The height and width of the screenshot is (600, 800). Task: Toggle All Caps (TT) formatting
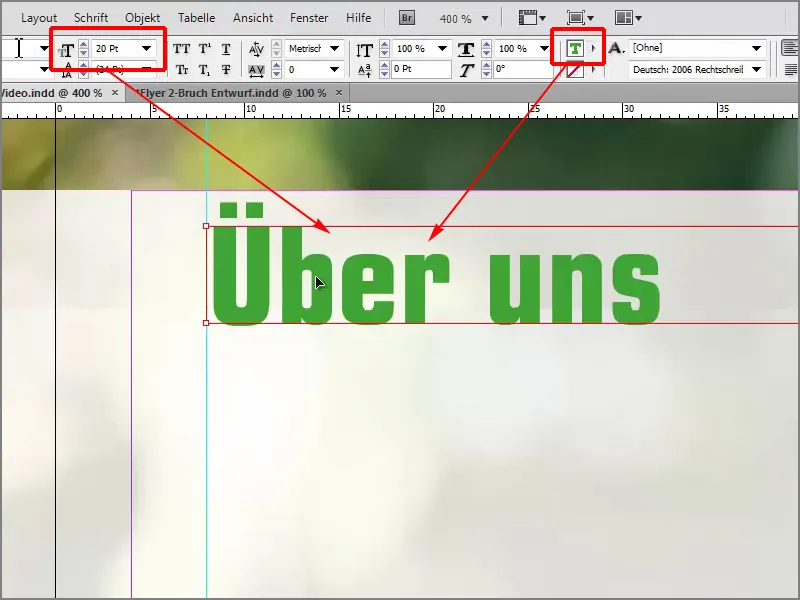pos(181,48)
